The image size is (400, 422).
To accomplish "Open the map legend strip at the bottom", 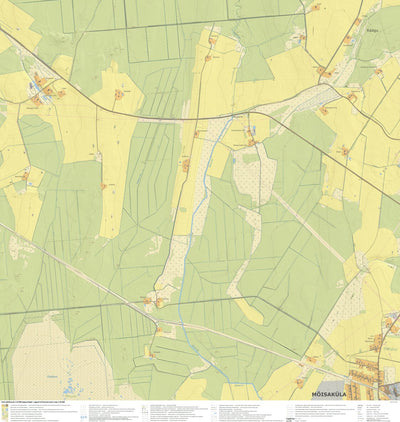I will [200, 411].
